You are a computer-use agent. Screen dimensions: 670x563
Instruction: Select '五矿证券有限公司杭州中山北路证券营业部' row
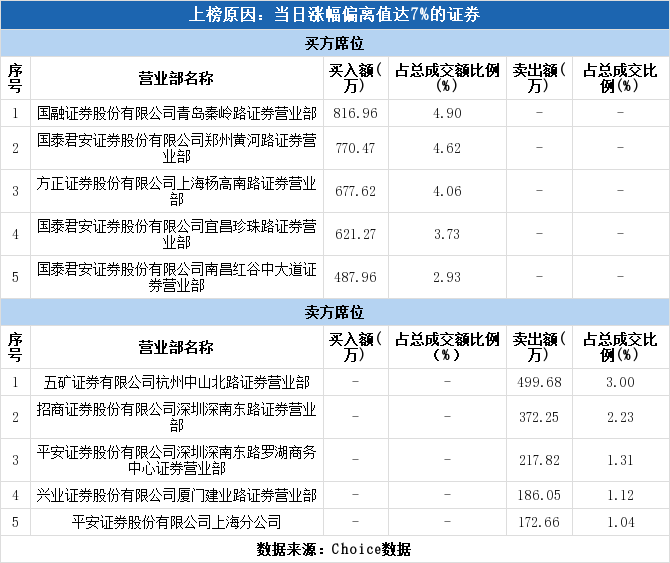coord(335,382)
